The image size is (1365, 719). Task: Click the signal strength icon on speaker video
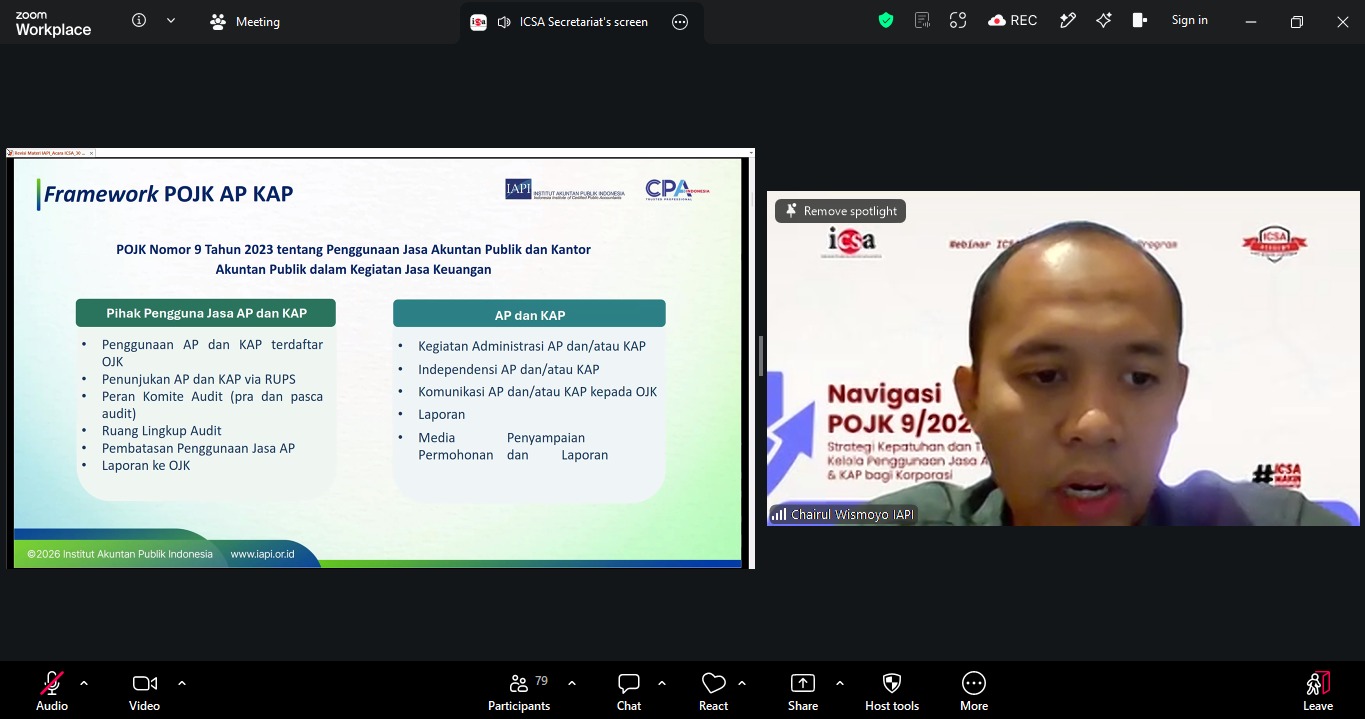779,515
